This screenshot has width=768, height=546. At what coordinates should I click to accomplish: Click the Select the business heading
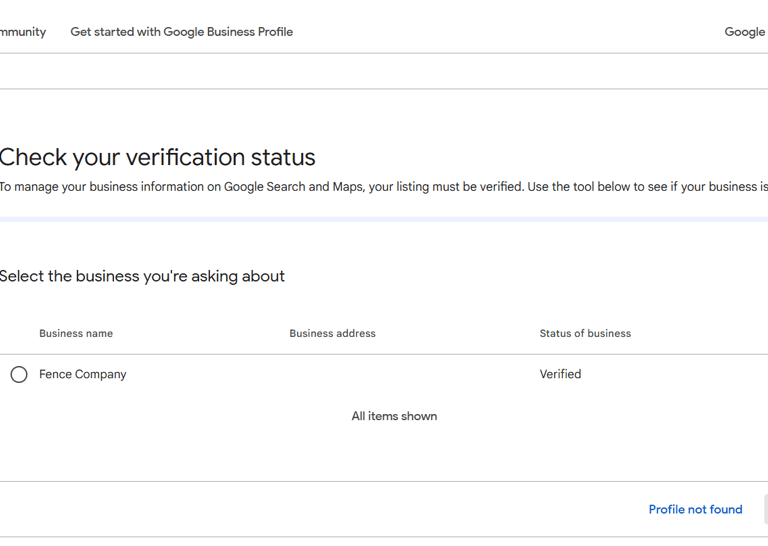142,277
